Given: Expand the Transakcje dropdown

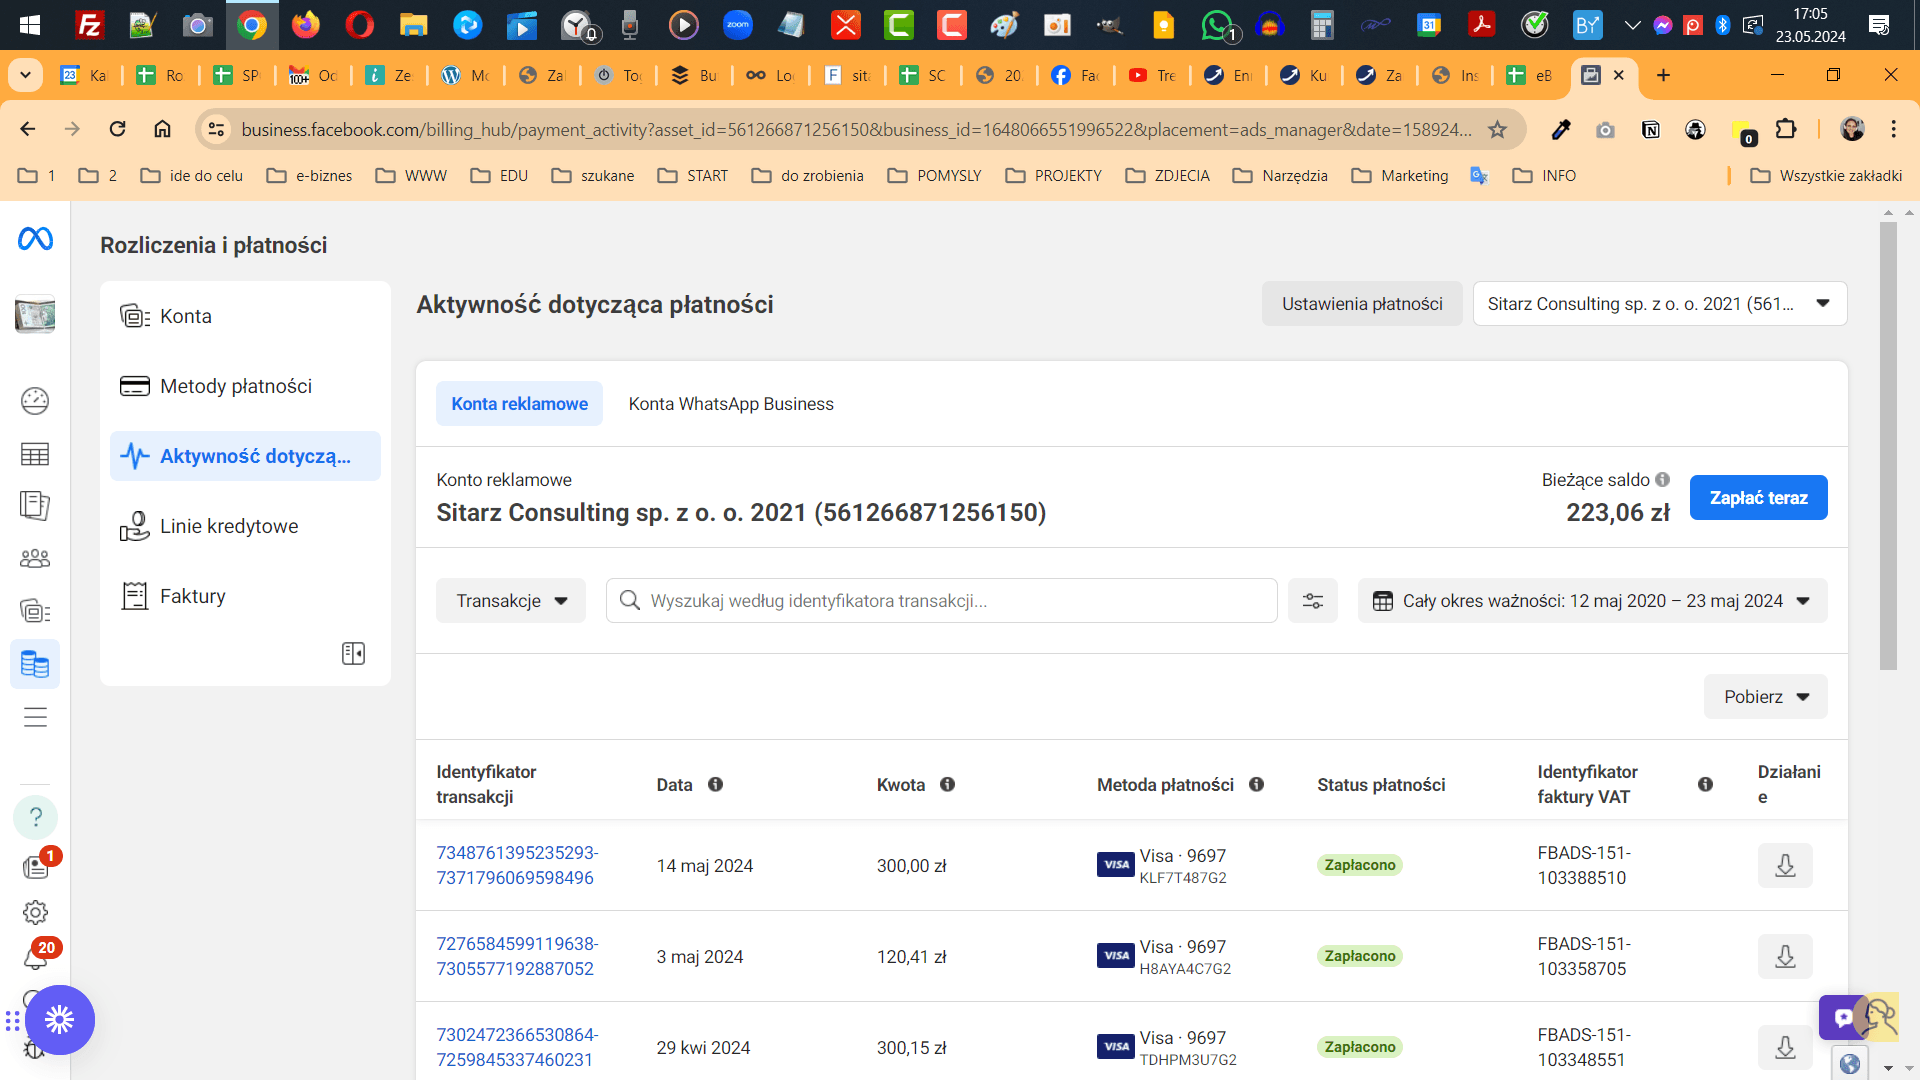Looking at the screenshot, I should coord(511,601).
